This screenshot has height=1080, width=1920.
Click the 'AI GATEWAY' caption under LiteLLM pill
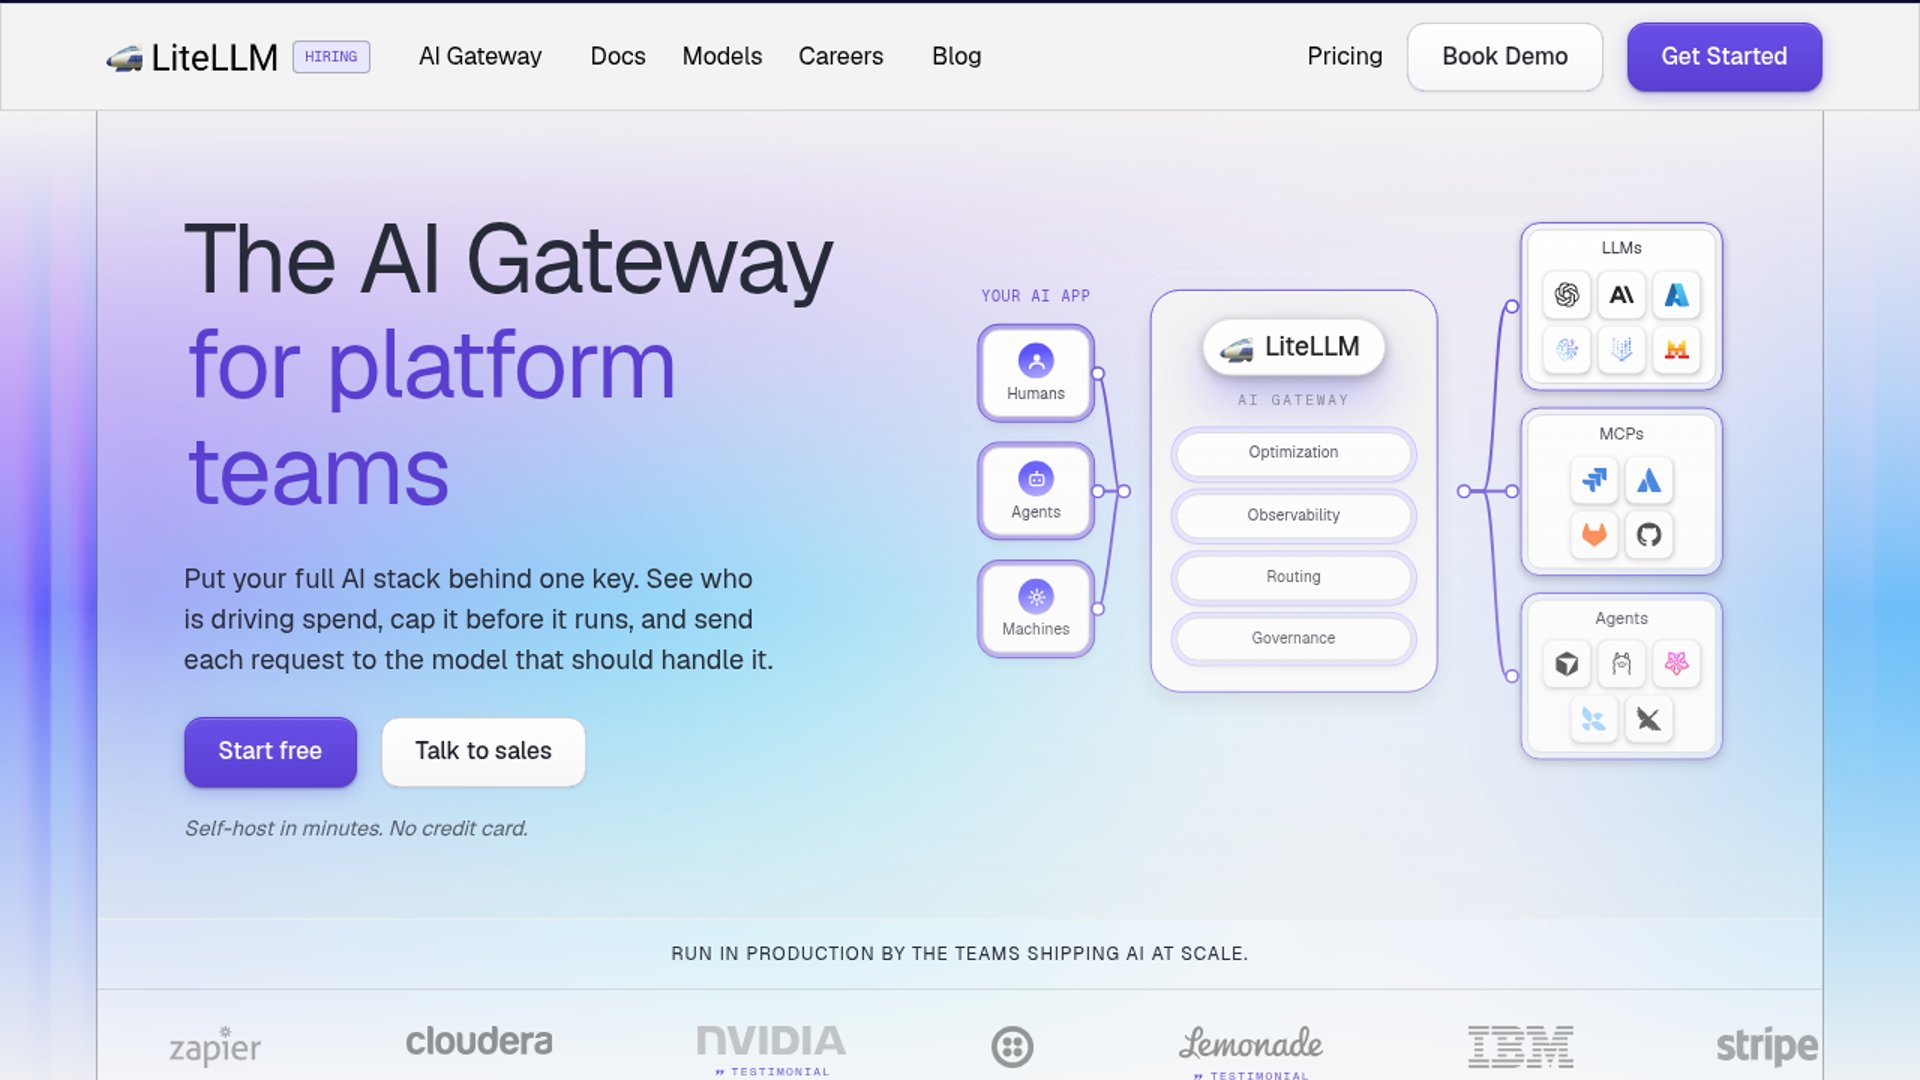[1293, 400]
